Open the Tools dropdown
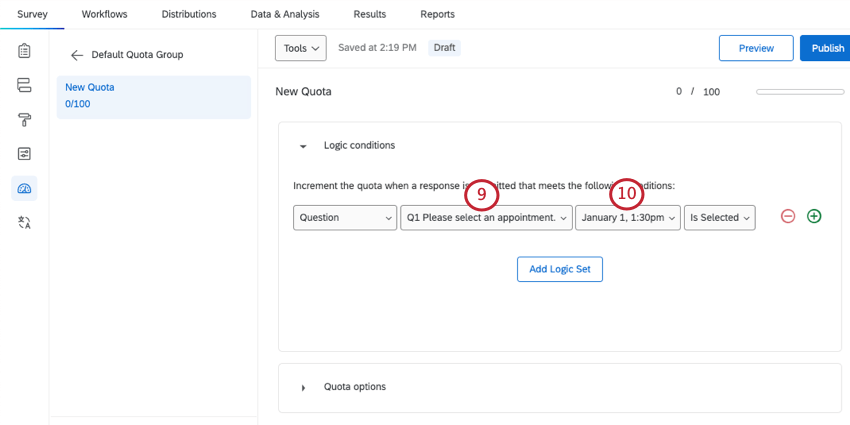This screenshot has height=425, width=850. (301, 48)
